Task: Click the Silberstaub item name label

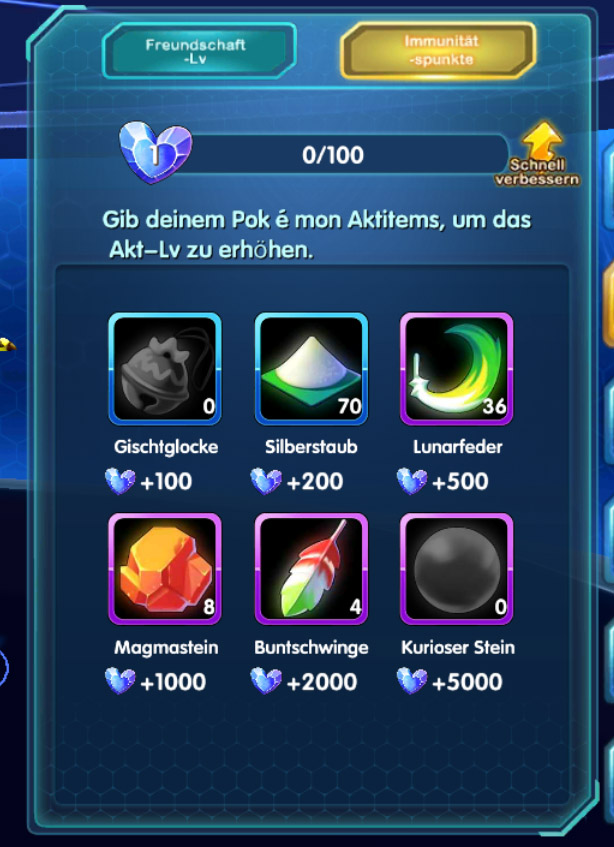Action: click(x=312, y=447)
